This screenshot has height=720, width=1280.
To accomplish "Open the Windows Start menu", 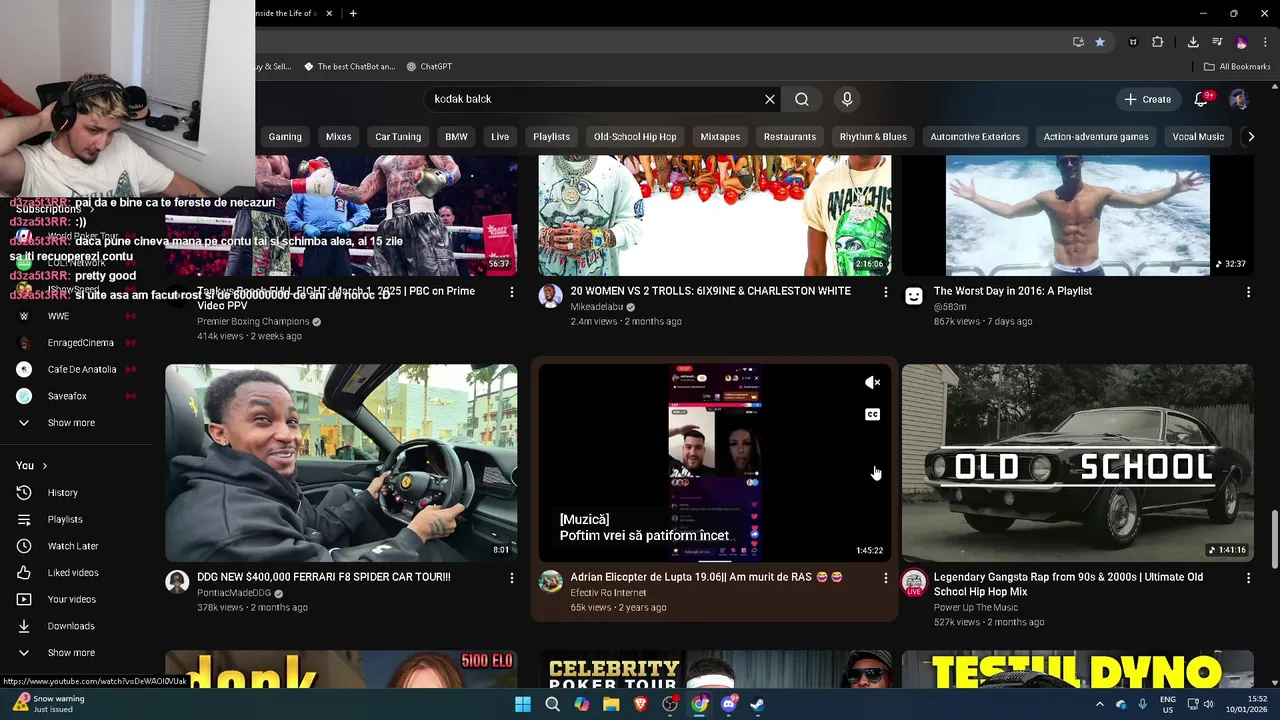I will [x=523, y=704].
